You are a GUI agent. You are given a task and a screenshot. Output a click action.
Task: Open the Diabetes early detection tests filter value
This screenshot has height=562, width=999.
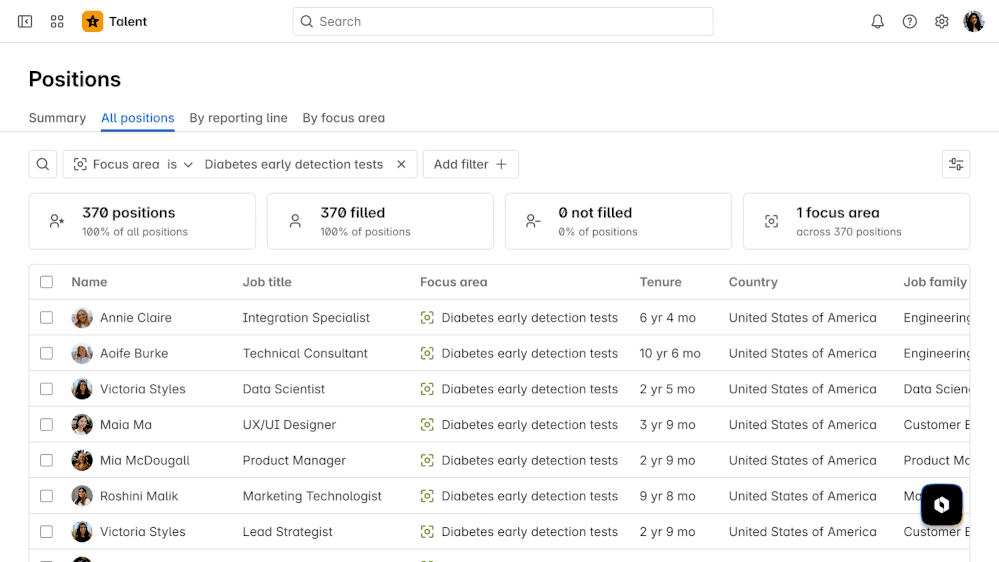[x=294, y=164]
